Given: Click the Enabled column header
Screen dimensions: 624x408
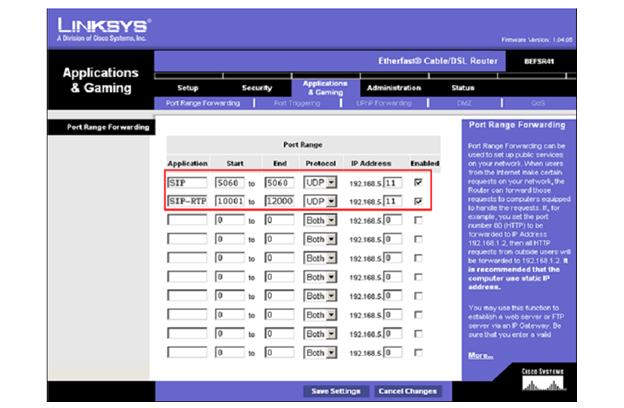Looking at the screenshot, I should [425, 163].
